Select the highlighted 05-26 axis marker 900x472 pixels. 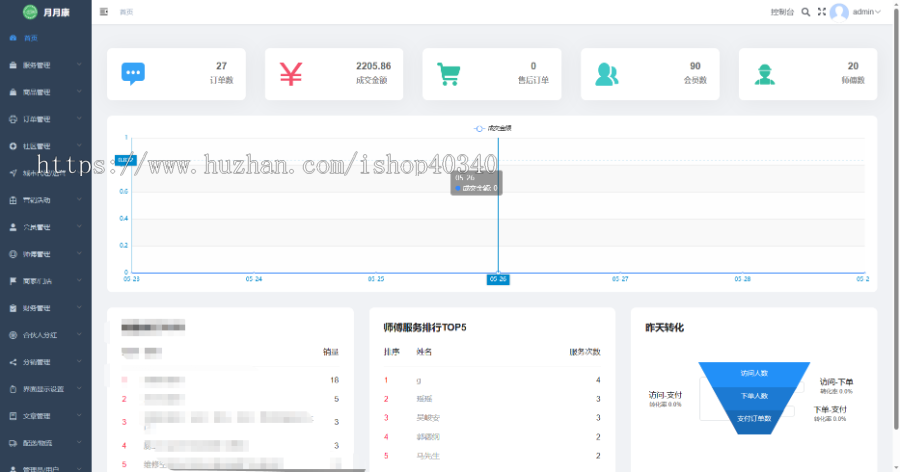(498, 279)
